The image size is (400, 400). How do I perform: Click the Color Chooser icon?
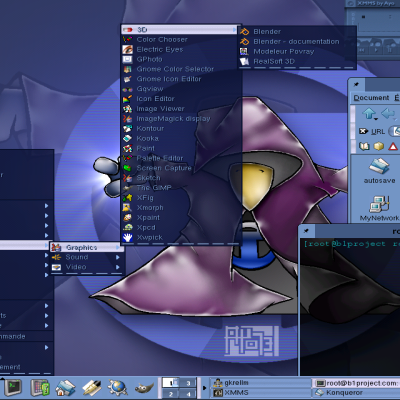[x=127, y=40]
